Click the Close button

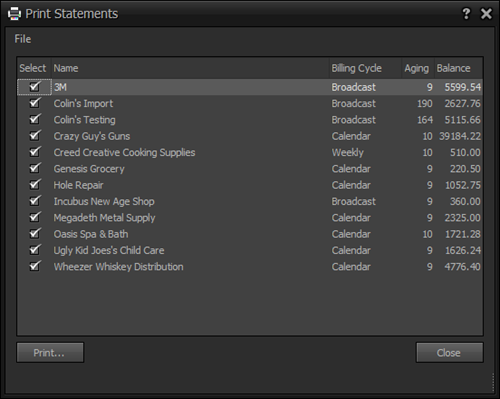tap(449, 352)
